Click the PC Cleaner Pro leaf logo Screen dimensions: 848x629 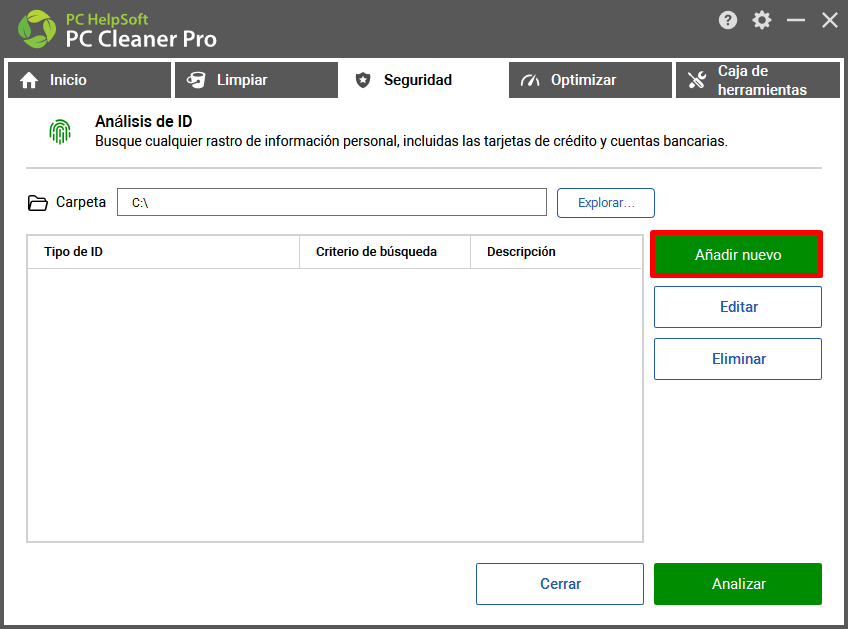[x=37, y=29]
